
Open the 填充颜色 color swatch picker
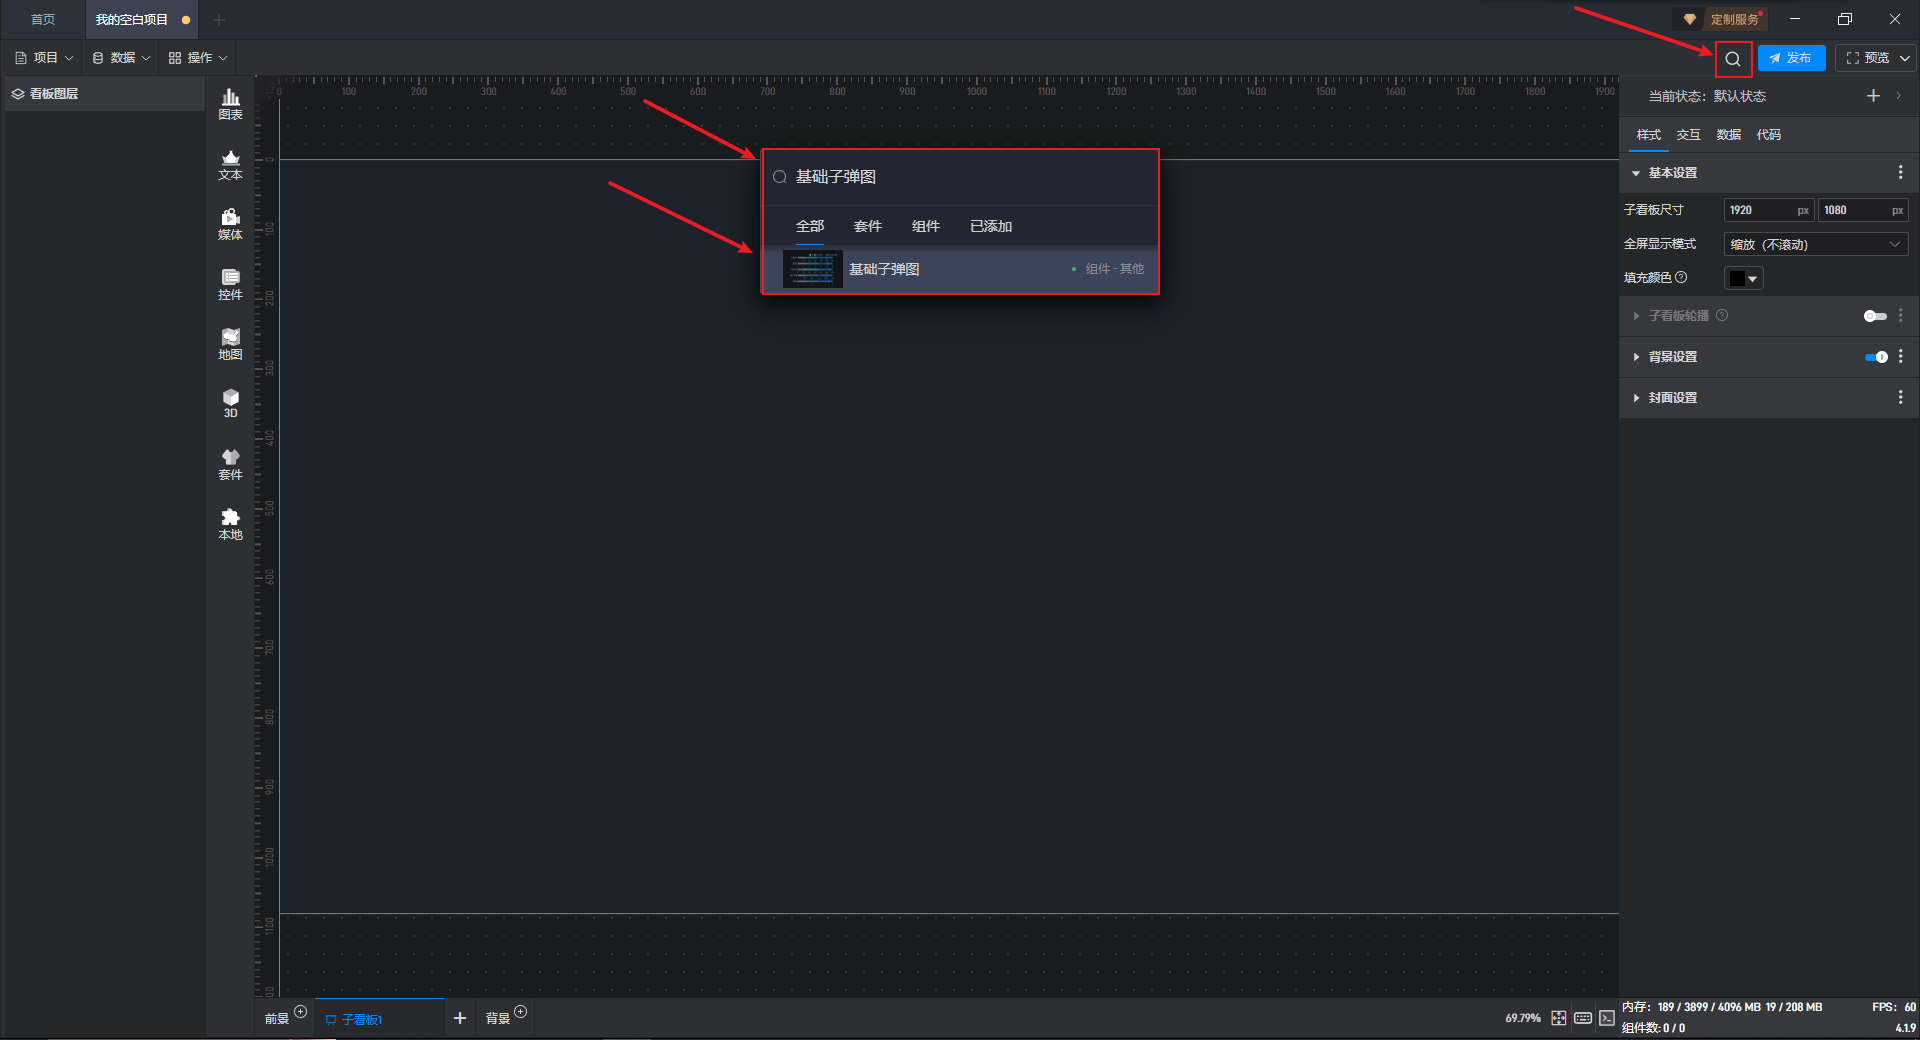coord(1743,279)
